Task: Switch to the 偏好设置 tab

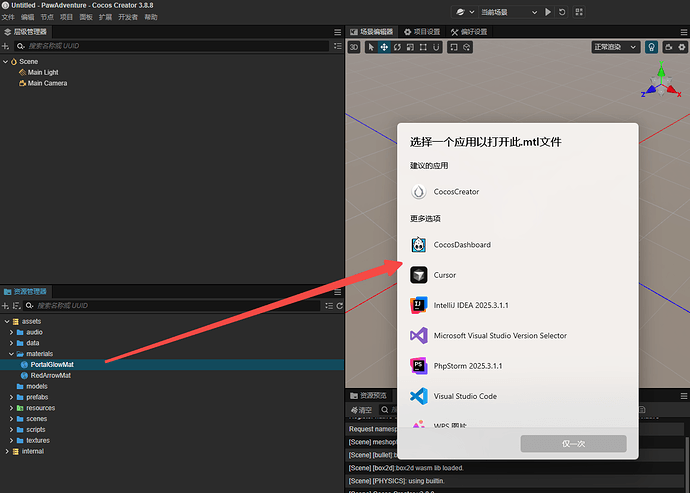Action: [469, 32]
